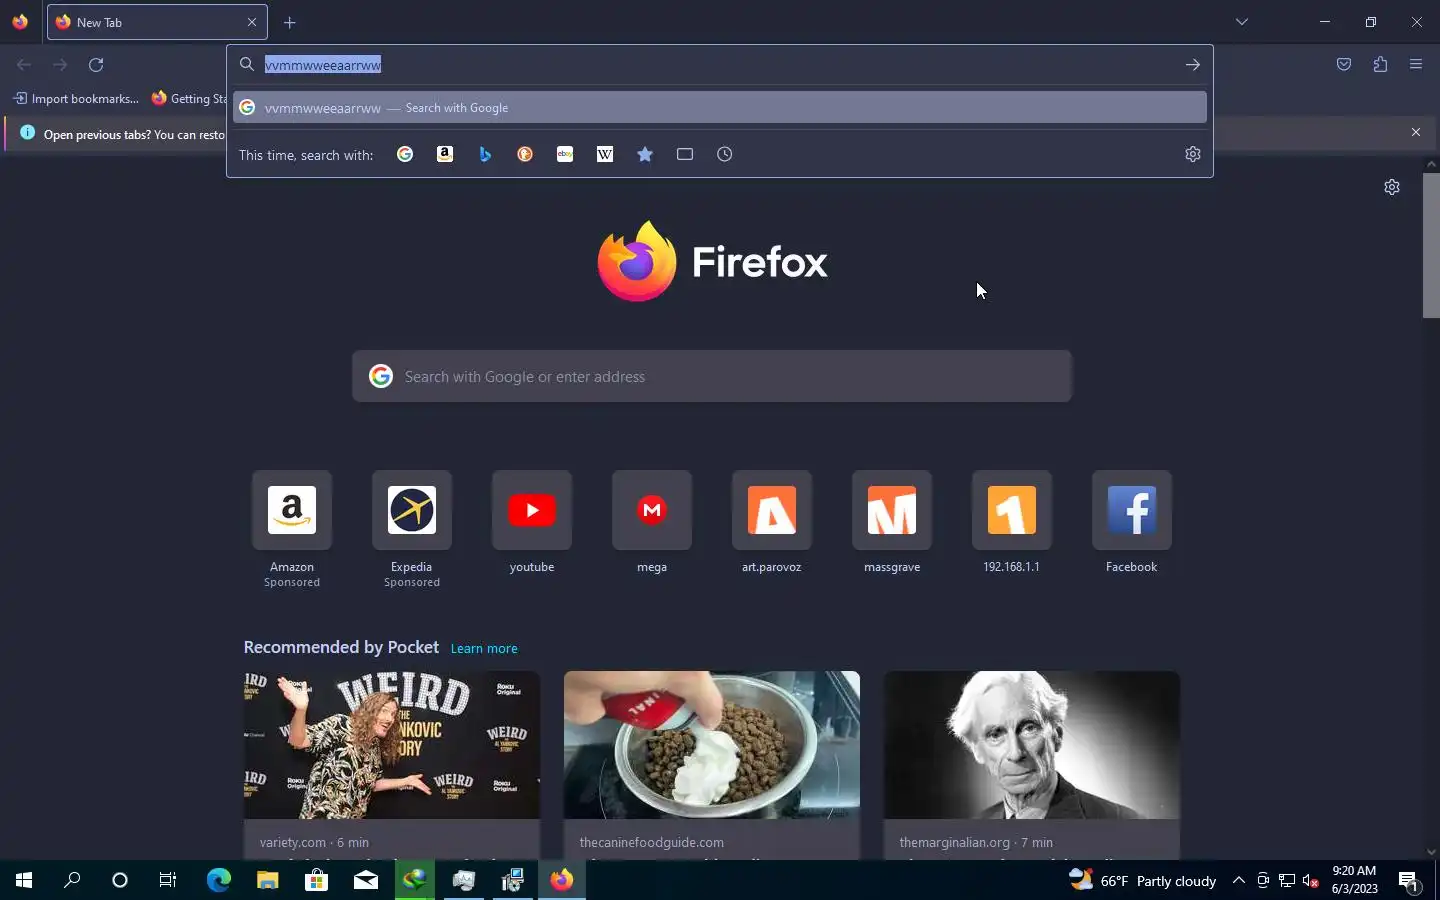Click Learn more link beside Pocket
This screenshot has width=1440, height=900.
[484, 648]
